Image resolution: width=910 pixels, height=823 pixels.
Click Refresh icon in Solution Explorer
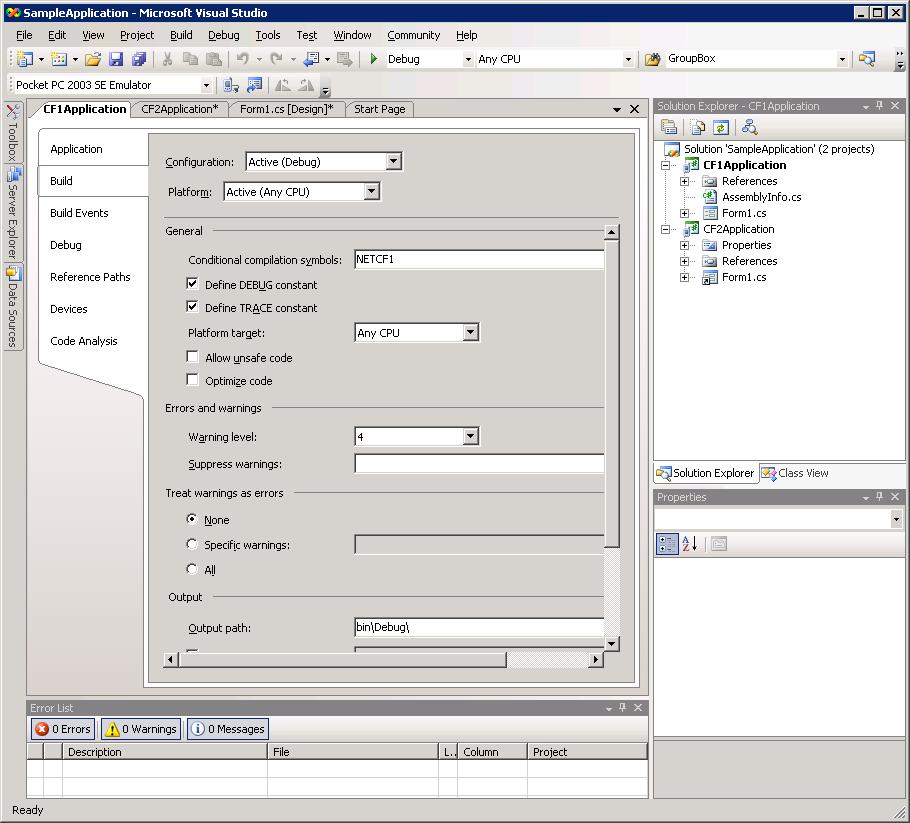[720, 127]
